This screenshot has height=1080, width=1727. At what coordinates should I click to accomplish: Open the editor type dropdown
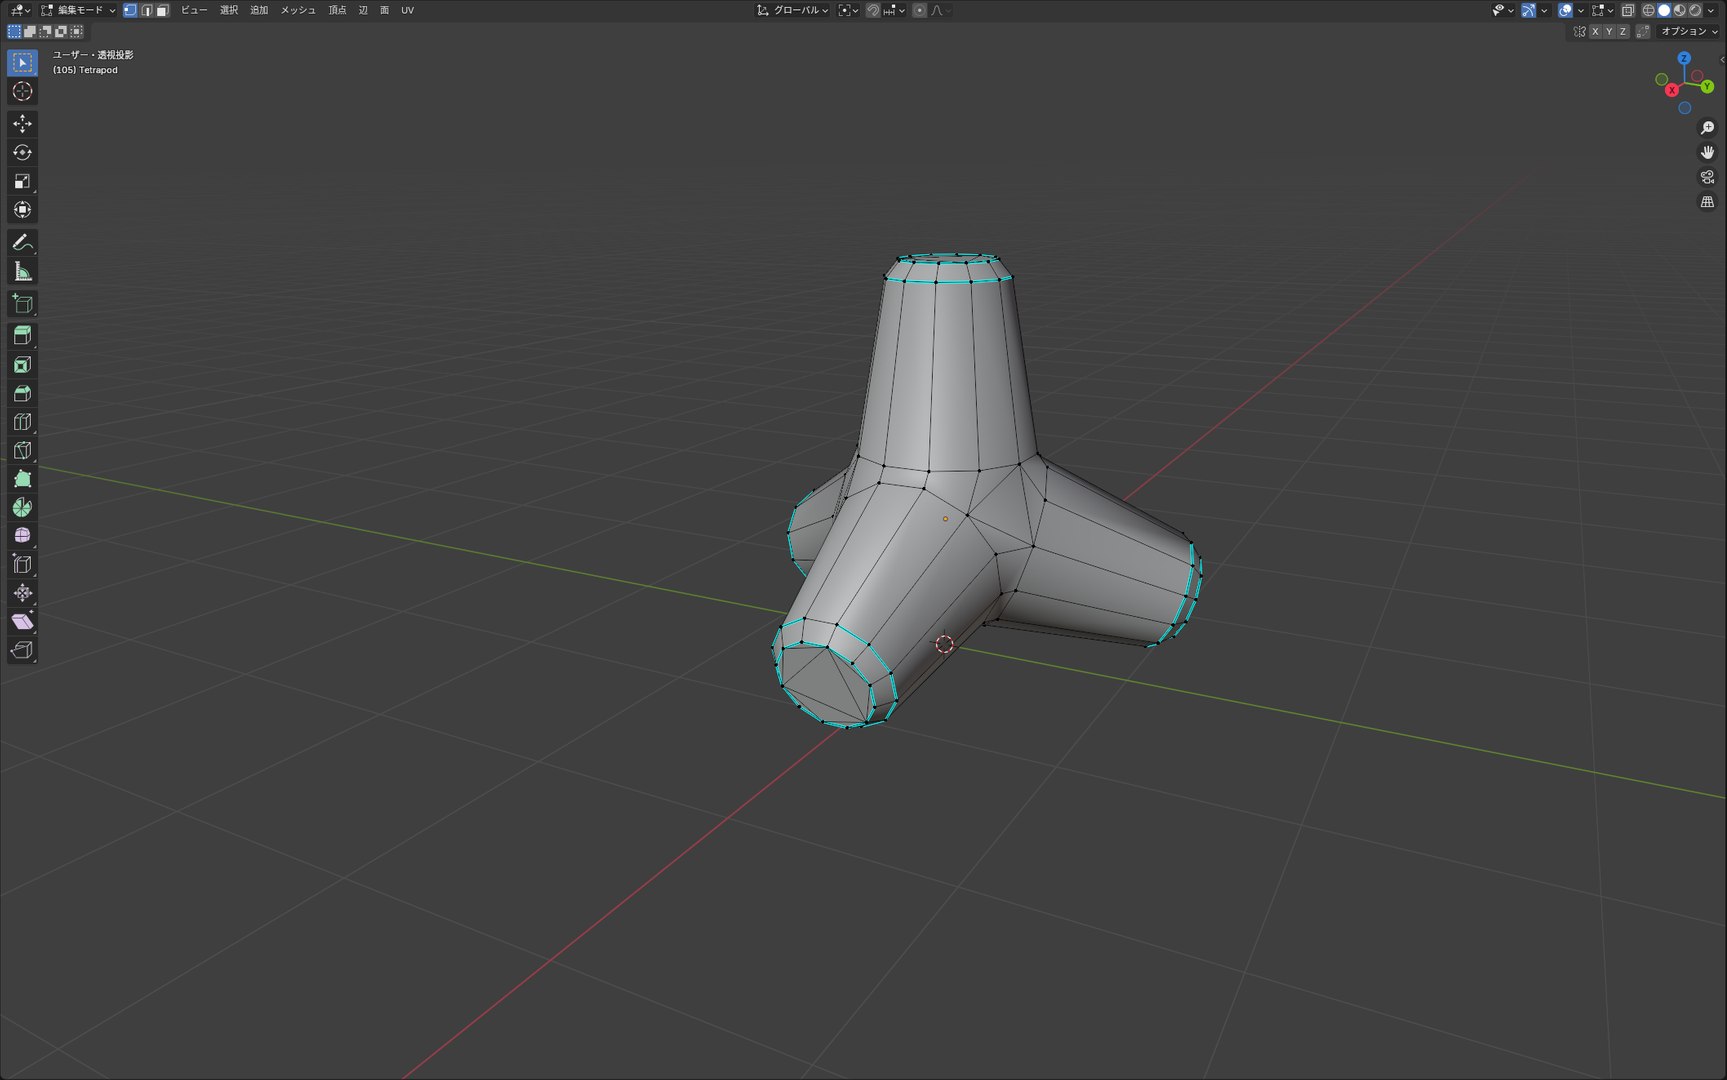(x=19, y=10)
